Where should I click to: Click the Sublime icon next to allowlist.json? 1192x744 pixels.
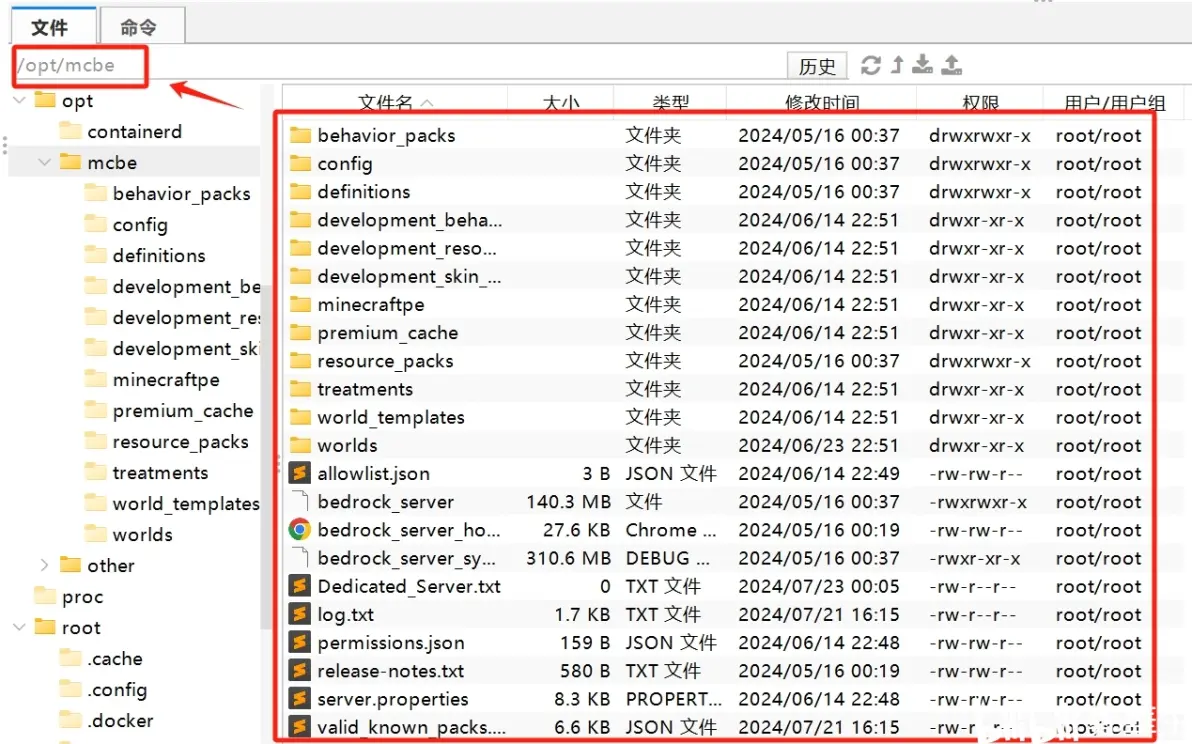(x=300, y=473)
